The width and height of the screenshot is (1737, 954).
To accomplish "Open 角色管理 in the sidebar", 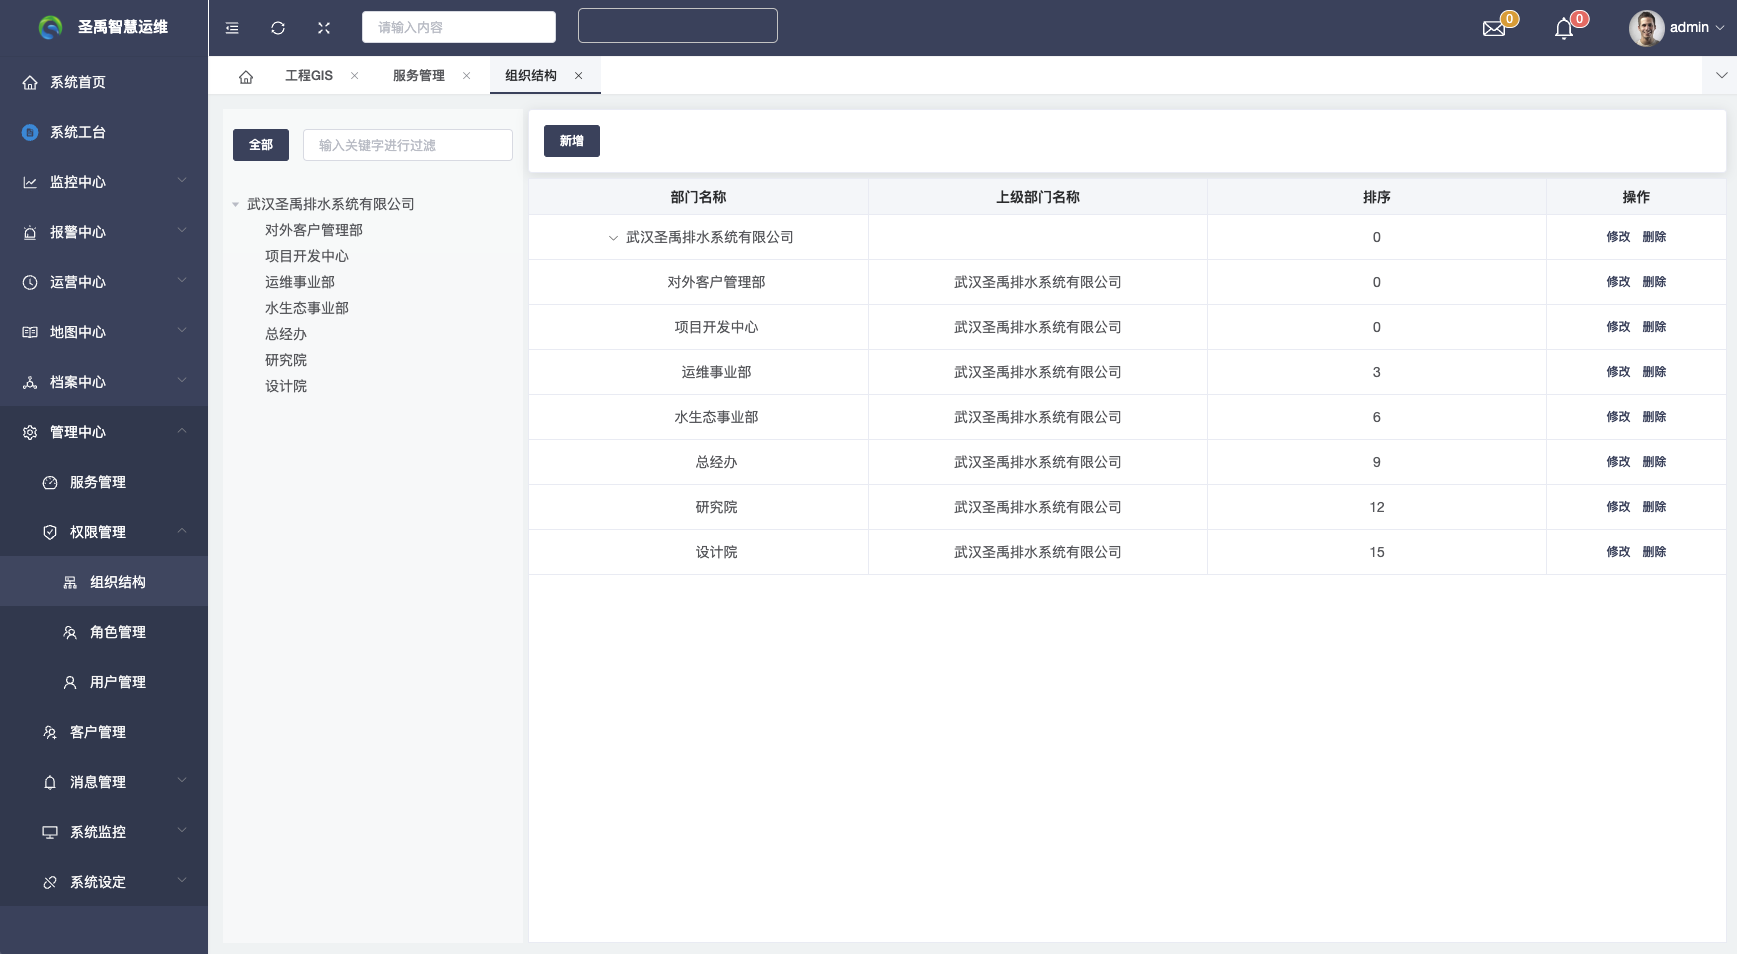I will 117,632.
